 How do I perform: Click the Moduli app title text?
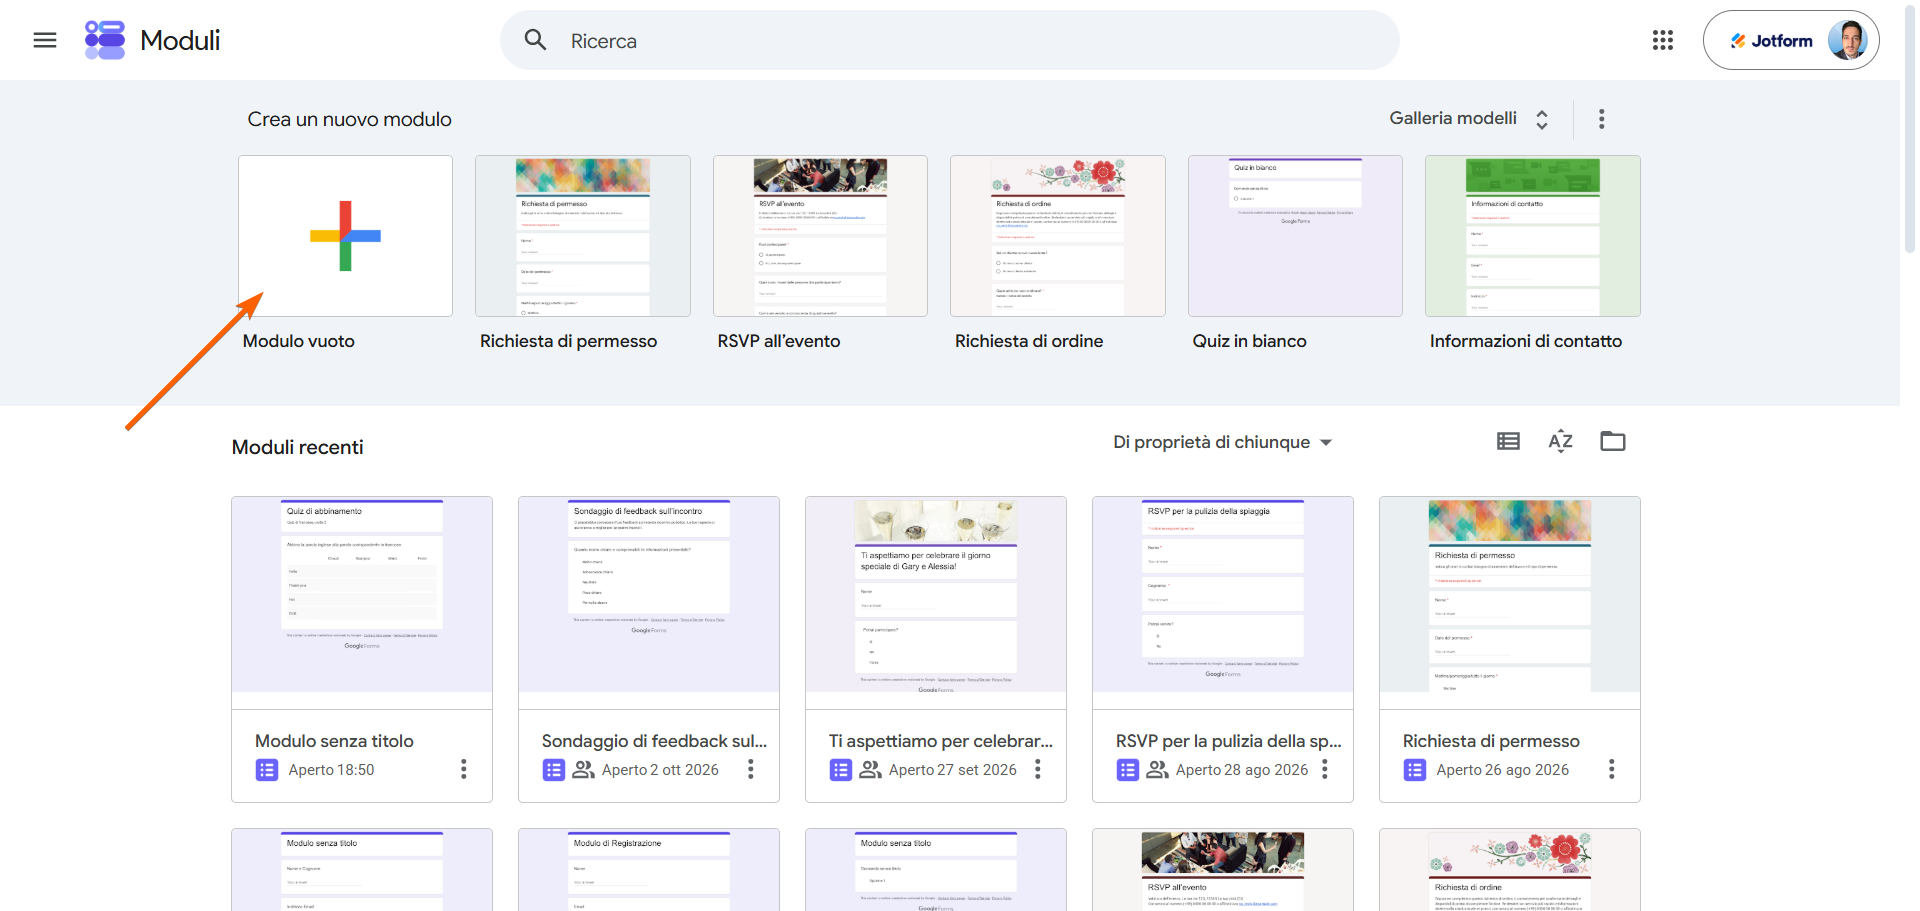click(180, 40)
